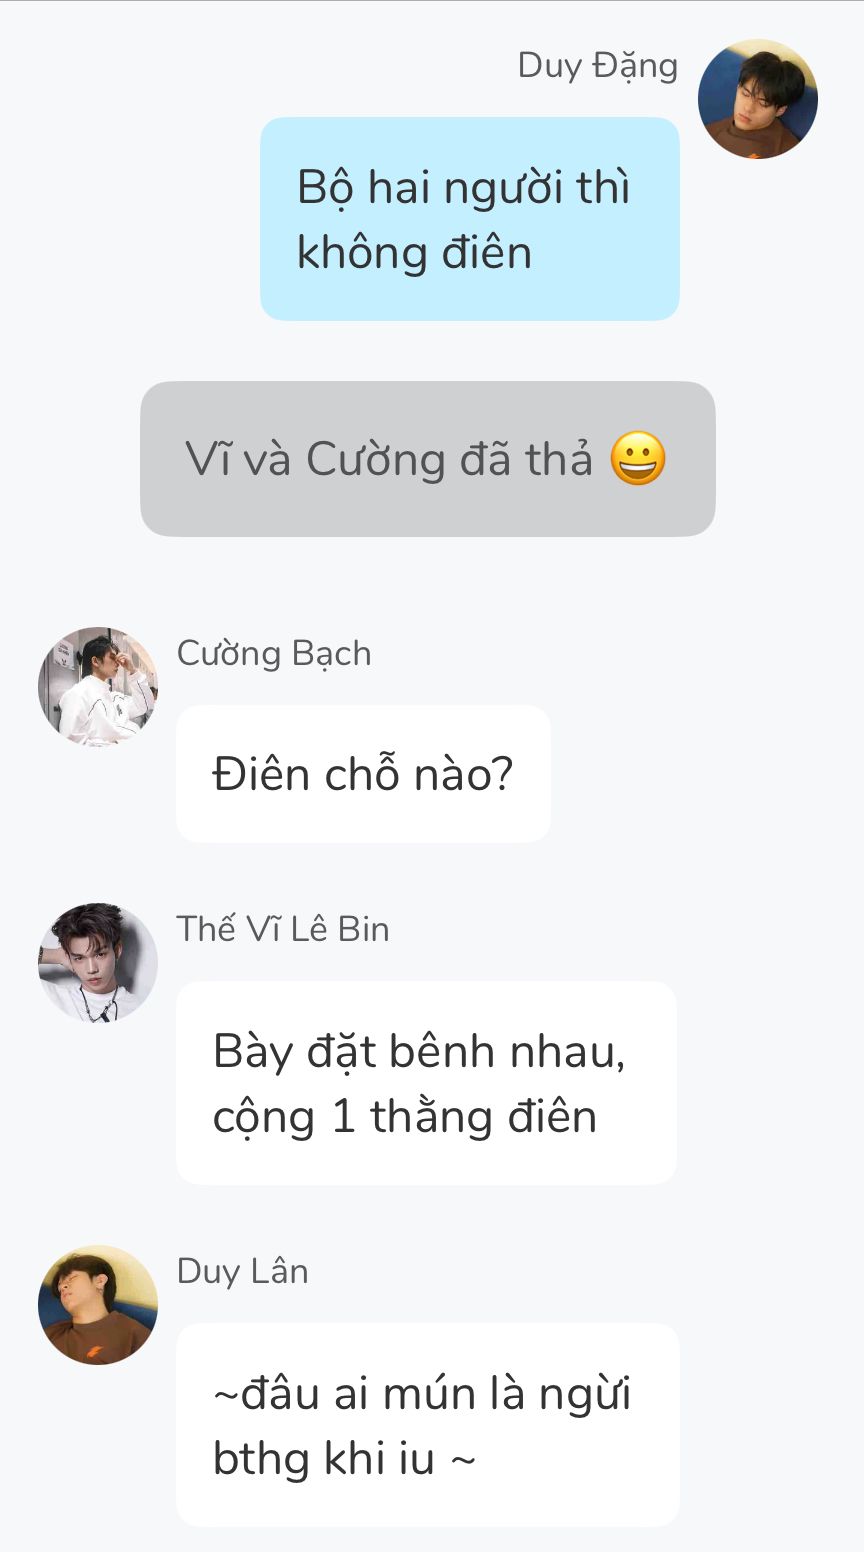Click the smiley emoji in the reaction notice
This screenshot has width=864, height=1552.
[638, 459]
